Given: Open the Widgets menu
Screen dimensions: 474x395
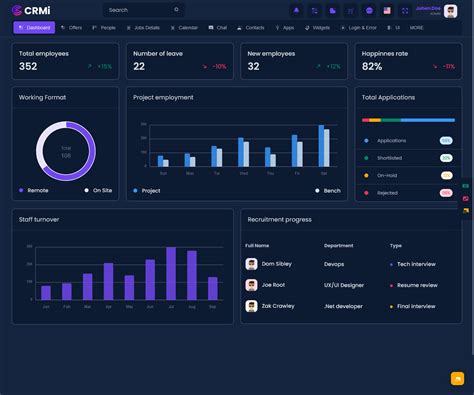Looking at the screenshot, I should coord(317,28).
